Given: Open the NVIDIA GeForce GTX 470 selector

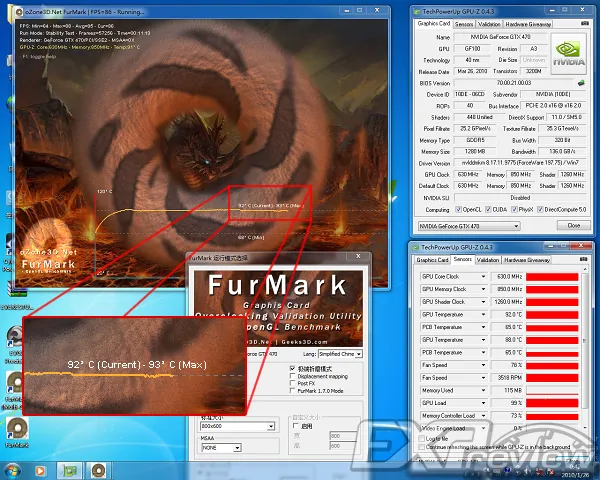Looking at the screenshot, I should click(x=470, y=225).
